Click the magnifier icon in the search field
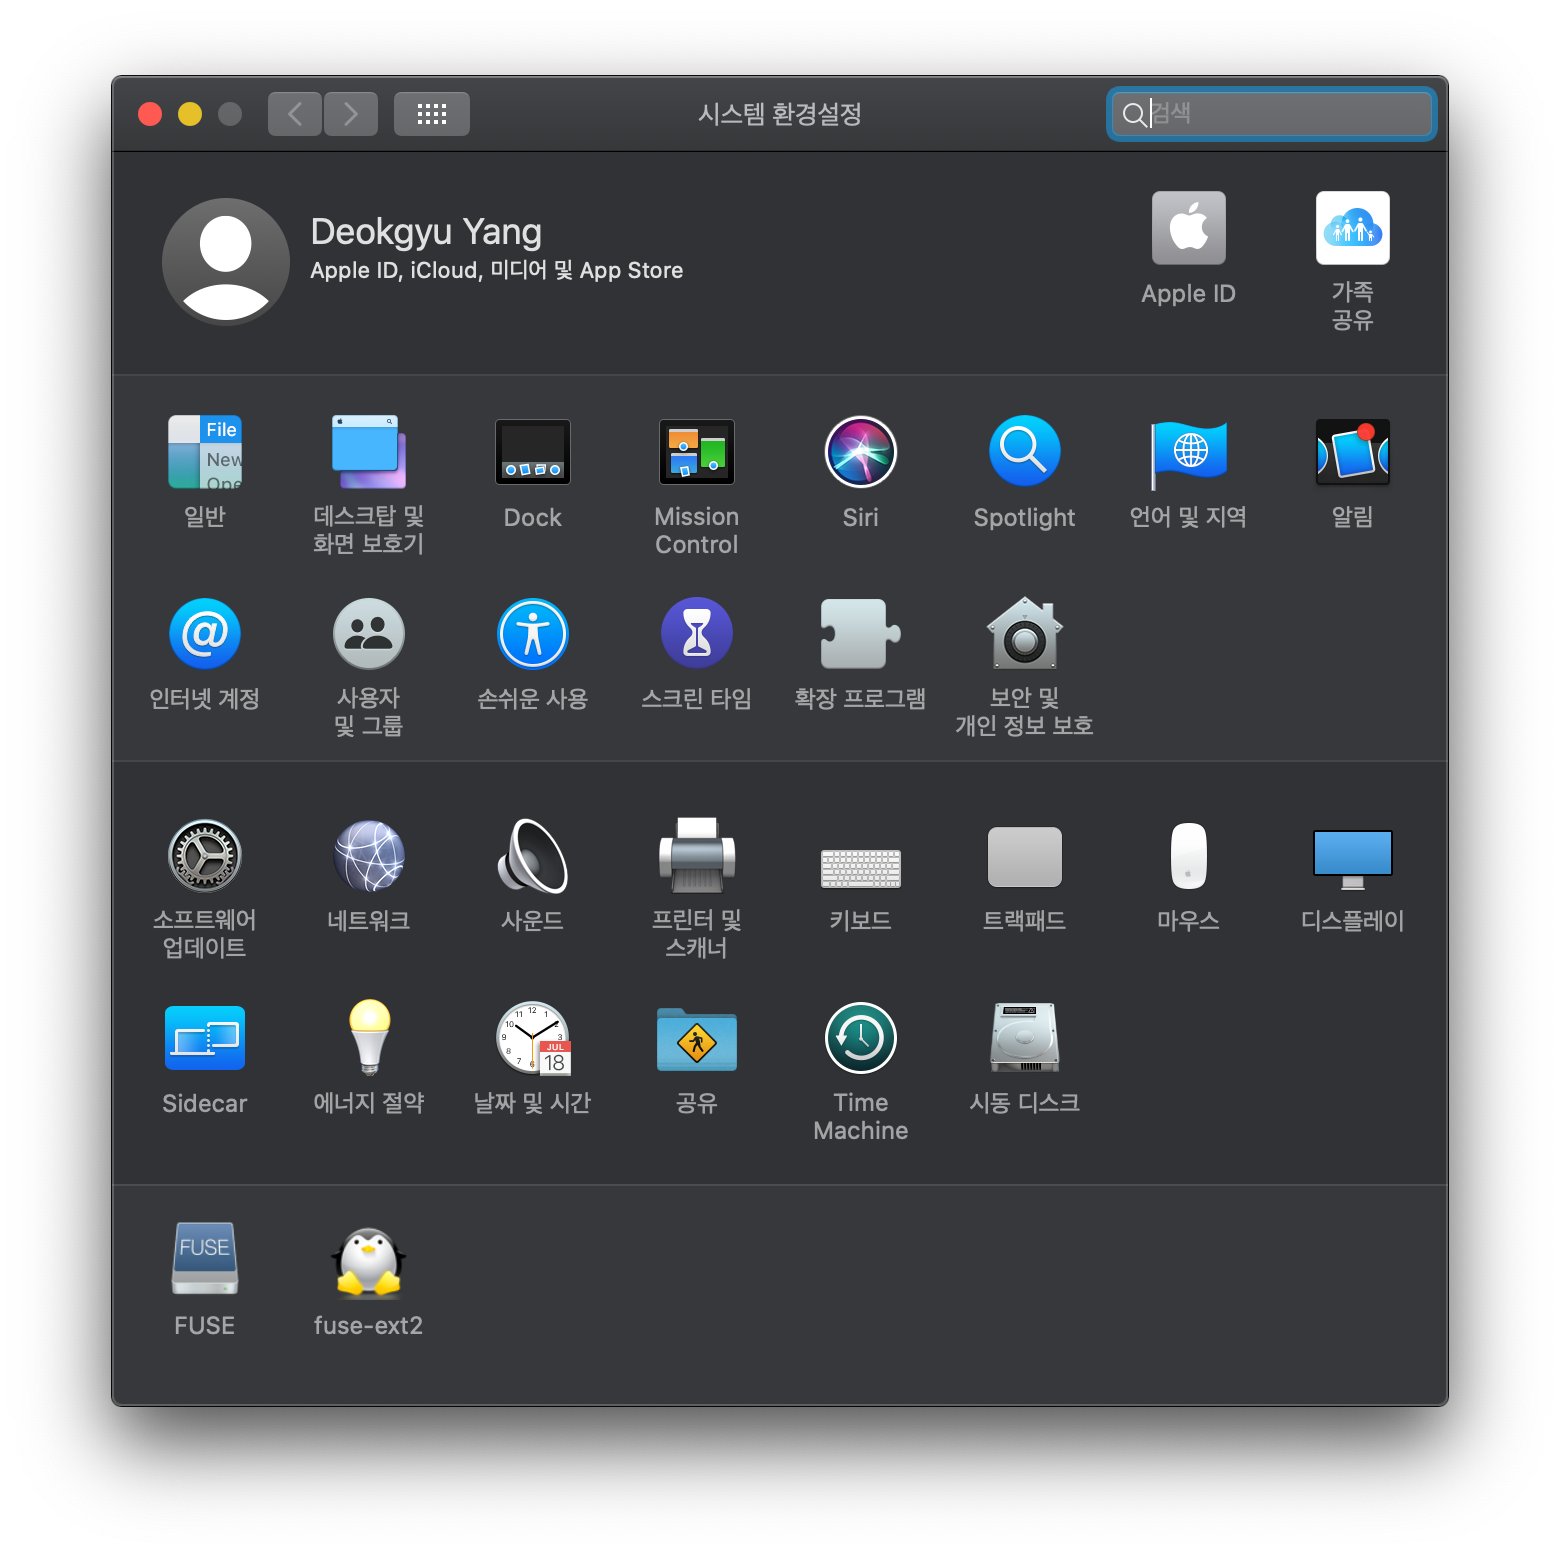 coord(1134,115)
